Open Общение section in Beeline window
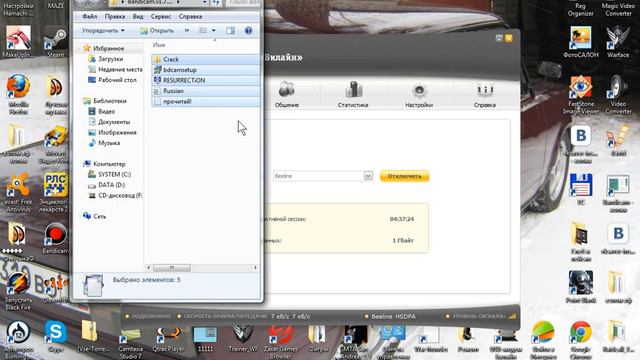Image resolution: width=640 pixels, height=360 pixels. [x=287, y=95]
